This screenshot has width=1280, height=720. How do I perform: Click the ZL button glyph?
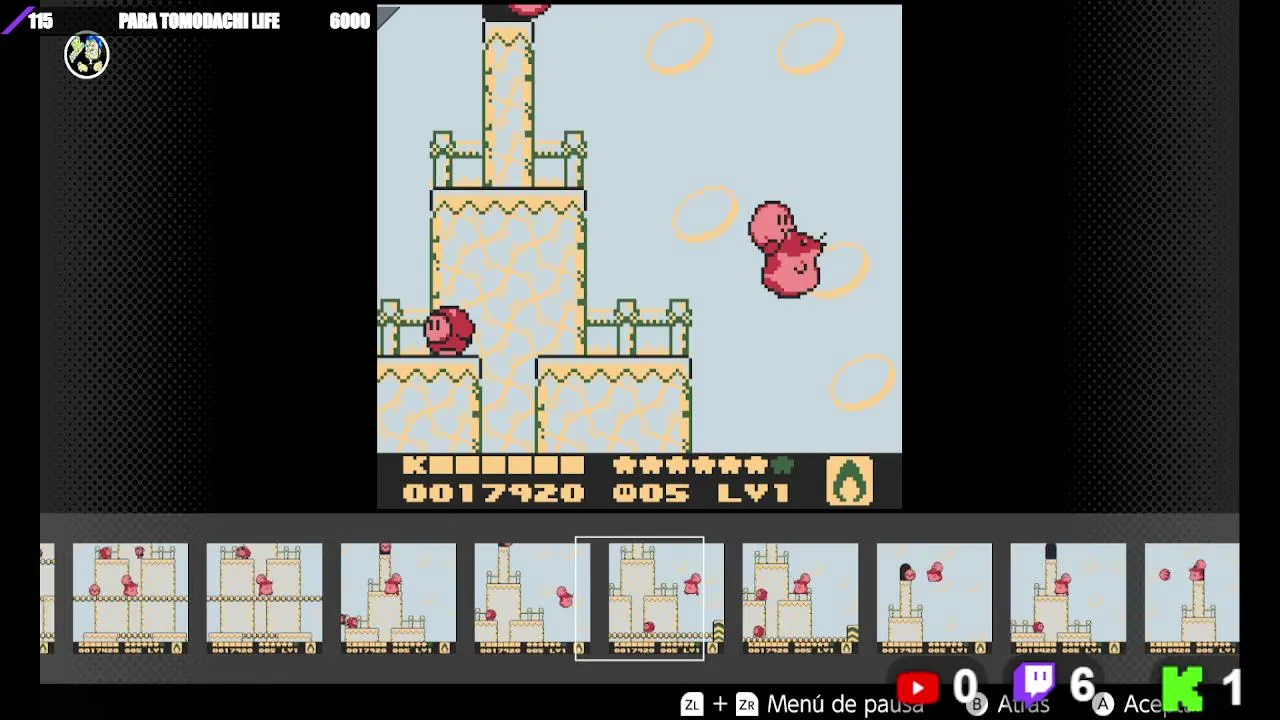(x=692, y=704)
